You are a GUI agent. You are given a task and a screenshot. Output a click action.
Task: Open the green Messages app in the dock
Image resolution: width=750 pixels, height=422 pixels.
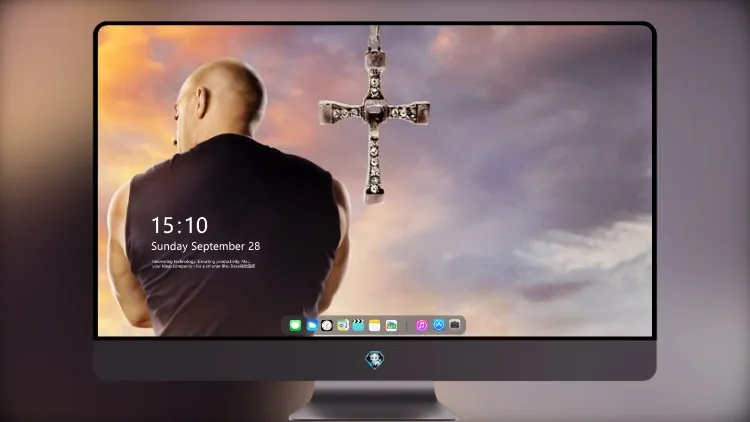point(295,325)
